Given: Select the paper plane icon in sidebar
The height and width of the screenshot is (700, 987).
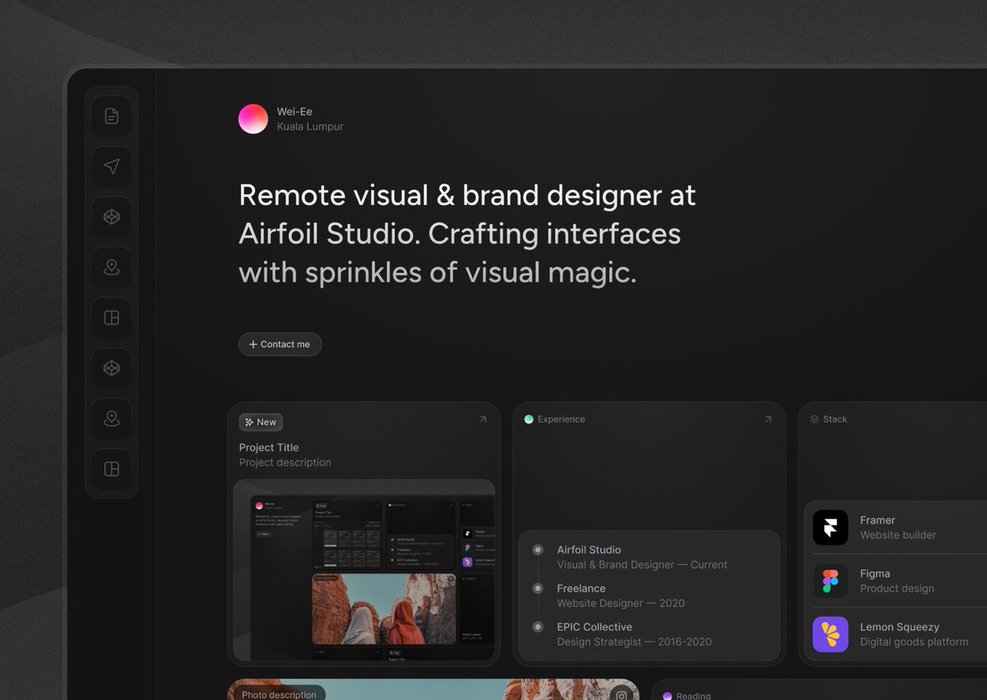Looking at the screenshot, I should click(x=111, y=166).
